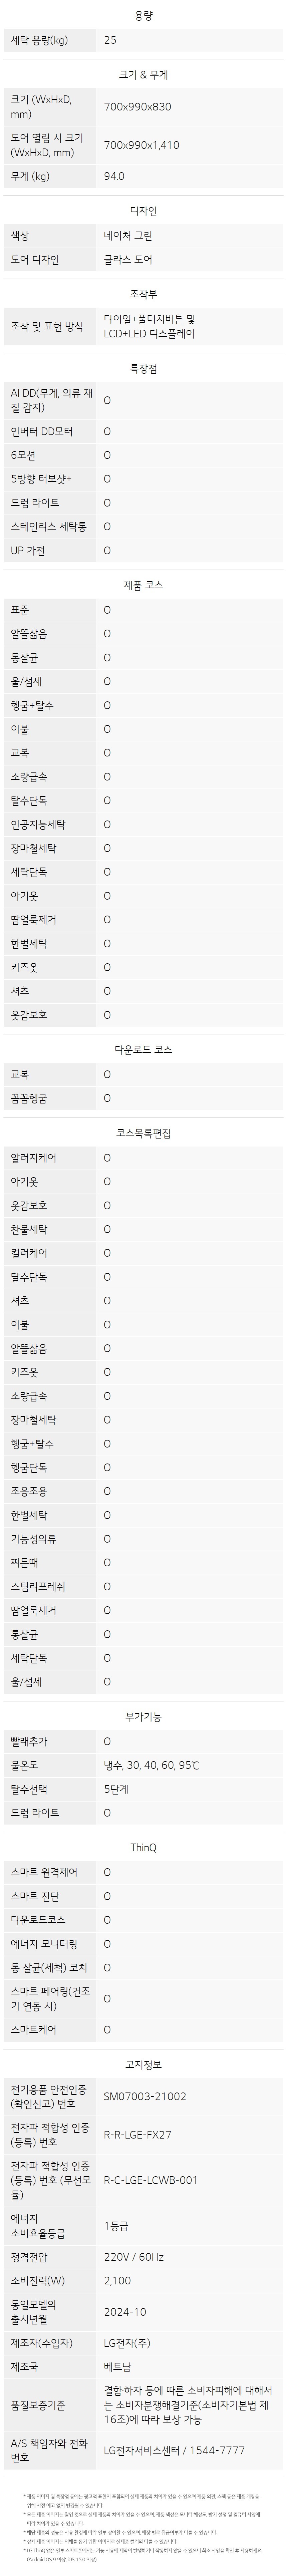Select the 네이처 그린 color value
The image size is (287, 2576).
click(x=128, y=236)
